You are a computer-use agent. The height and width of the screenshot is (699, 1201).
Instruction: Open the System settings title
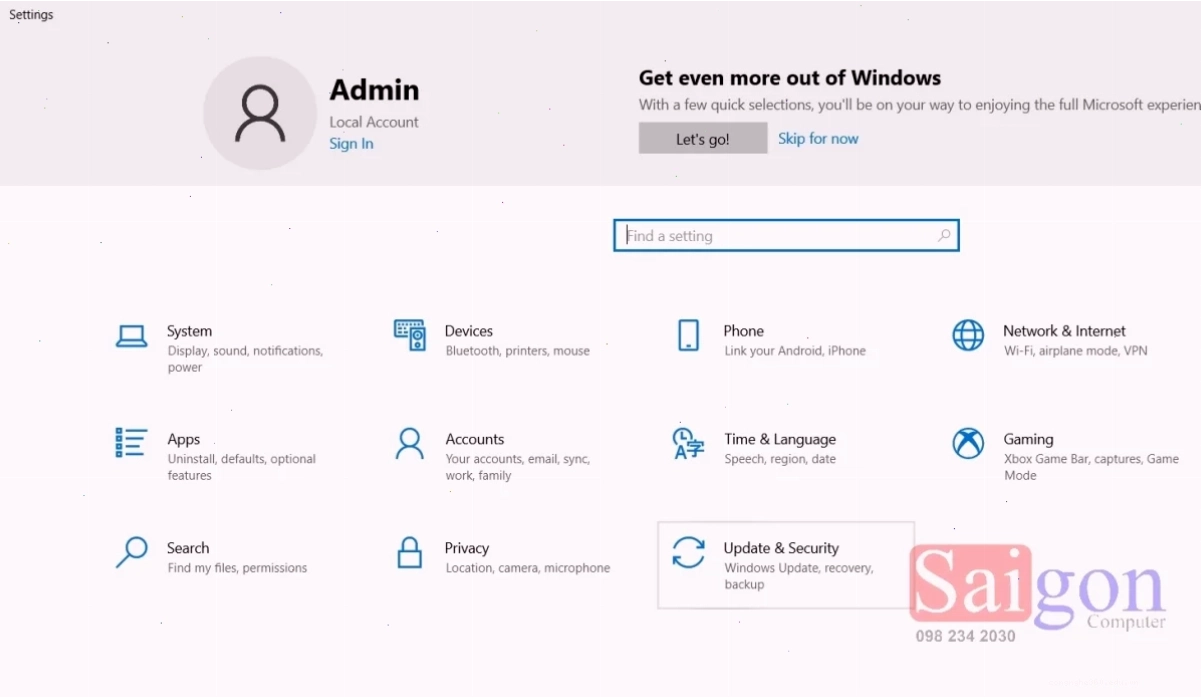tap(189, 331)
